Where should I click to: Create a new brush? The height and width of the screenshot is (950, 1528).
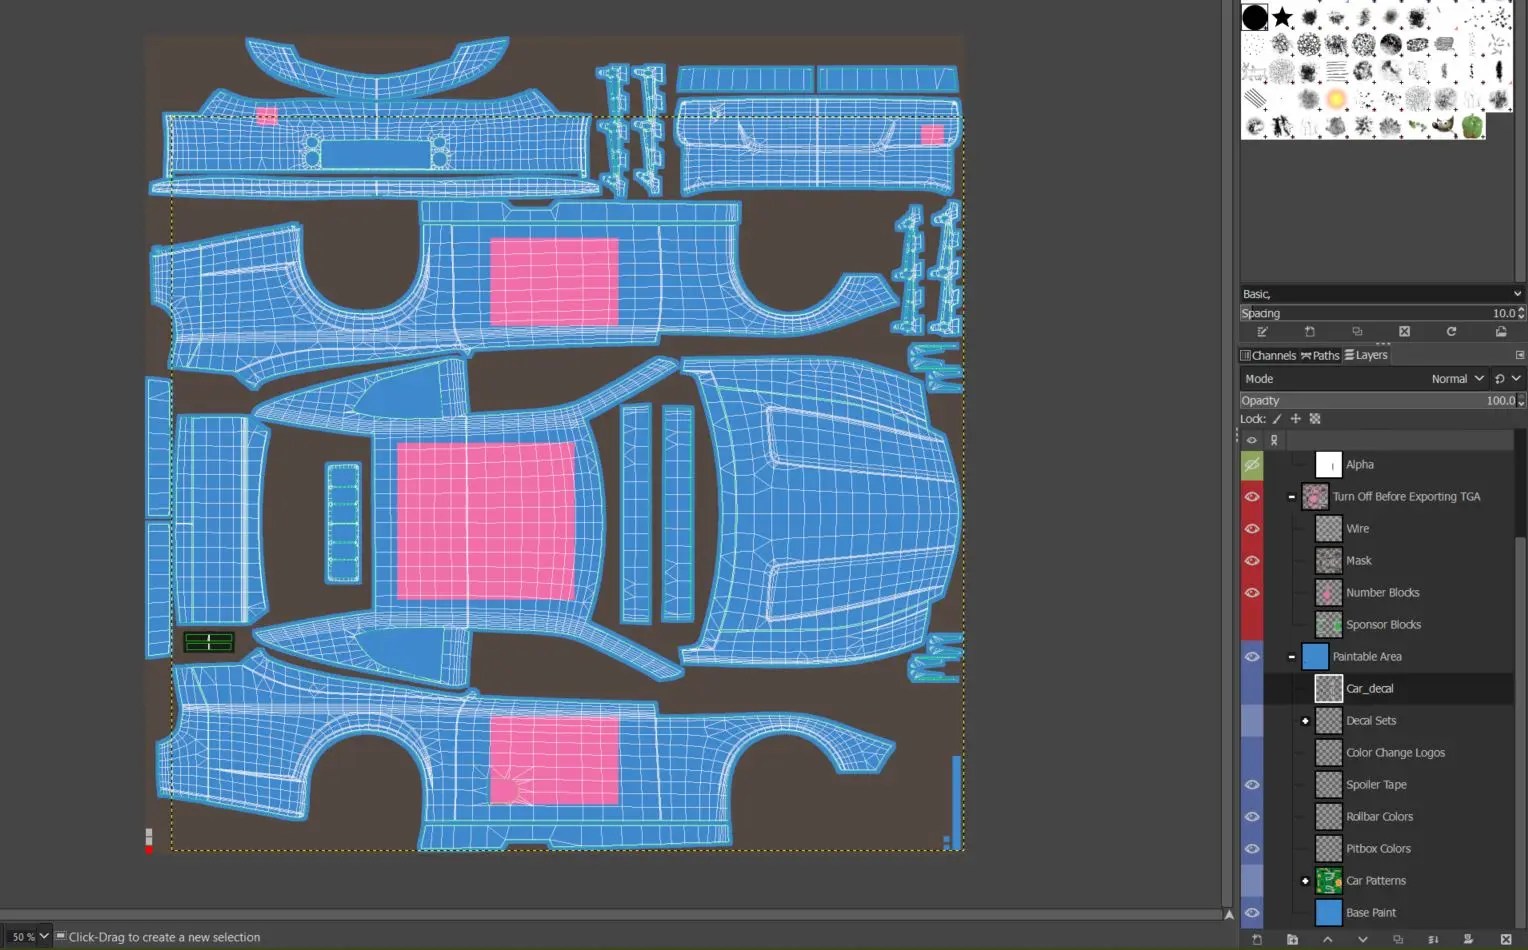(1310, 331)
